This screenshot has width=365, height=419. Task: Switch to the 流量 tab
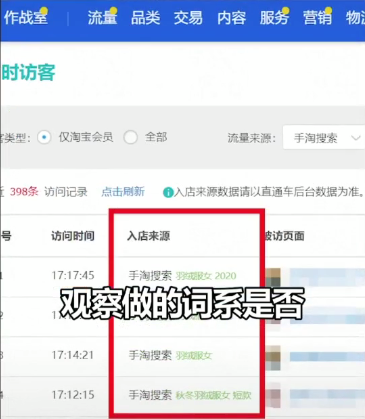click(x=102, y=18)
